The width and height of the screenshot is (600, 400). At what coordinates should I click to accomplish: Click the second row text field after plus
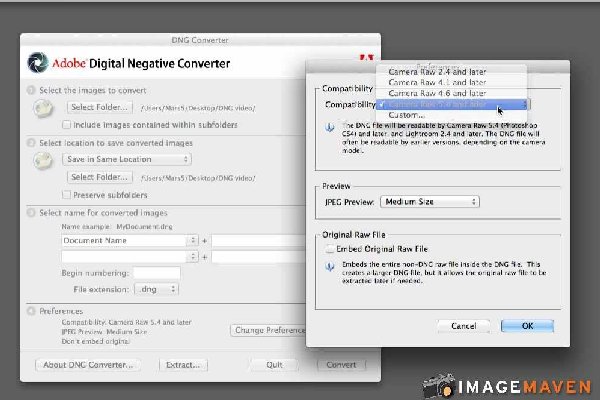(x=258, y=257)
